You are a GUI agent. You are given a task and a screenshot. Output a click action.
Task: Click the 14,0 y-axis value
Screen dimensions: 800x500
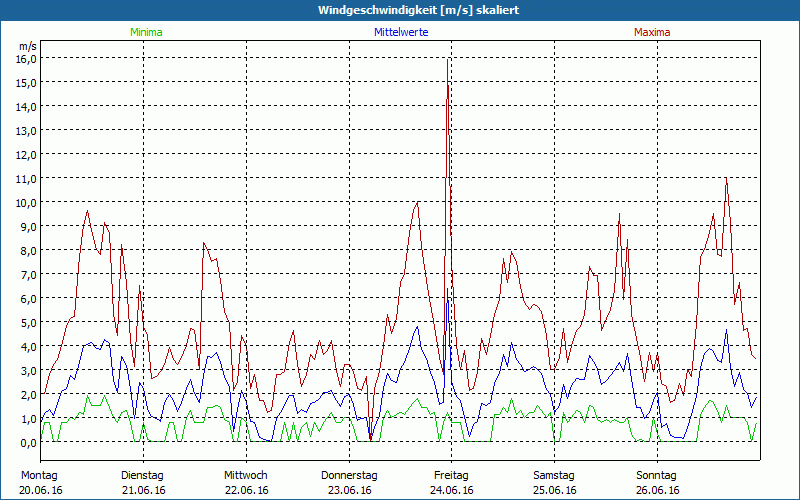coord(27,107)
